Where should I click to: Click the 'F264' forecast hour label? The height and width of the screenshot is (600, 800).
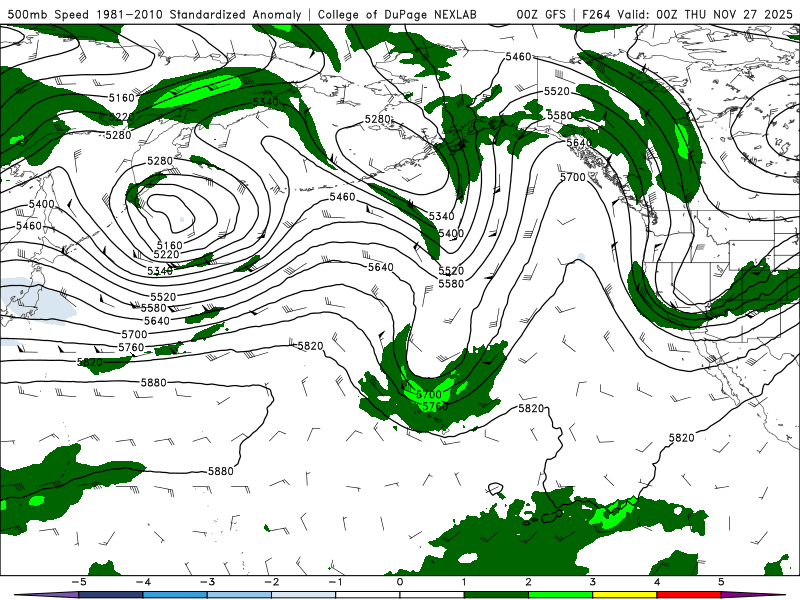597,14
